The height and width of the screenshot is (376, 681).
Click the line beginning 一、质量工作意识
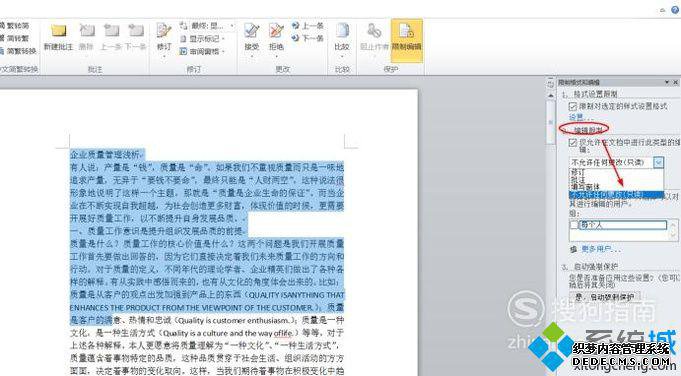click(x=158, y=231)
